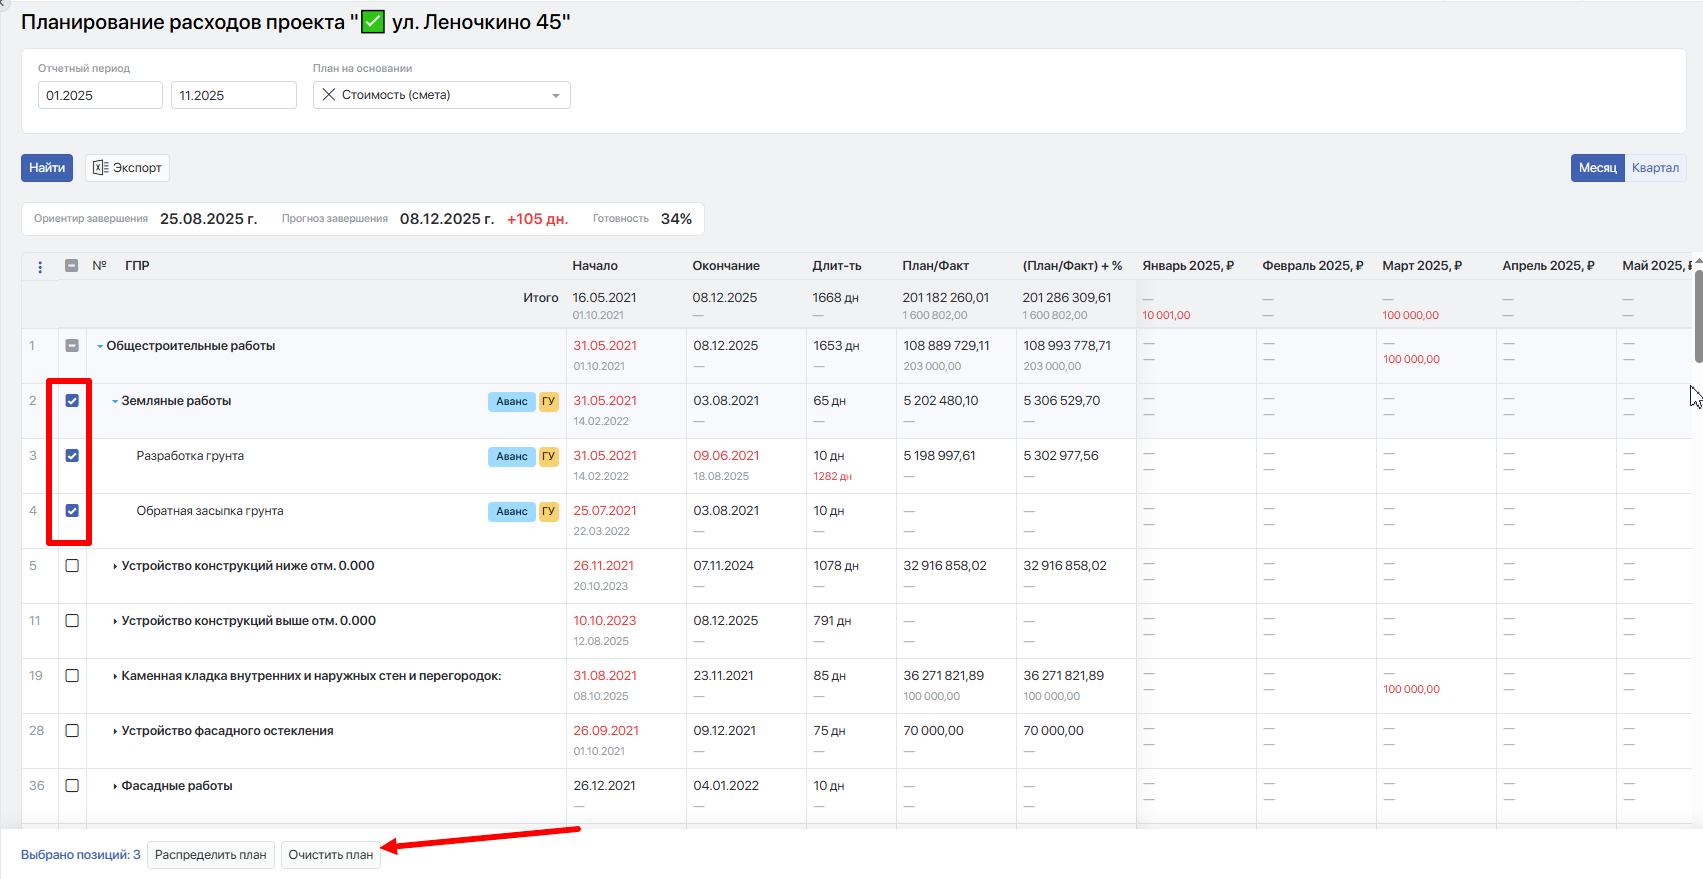Expand Устройство фасадного остекления group
Screen dimensions: 1703x879
pos(115,731)
